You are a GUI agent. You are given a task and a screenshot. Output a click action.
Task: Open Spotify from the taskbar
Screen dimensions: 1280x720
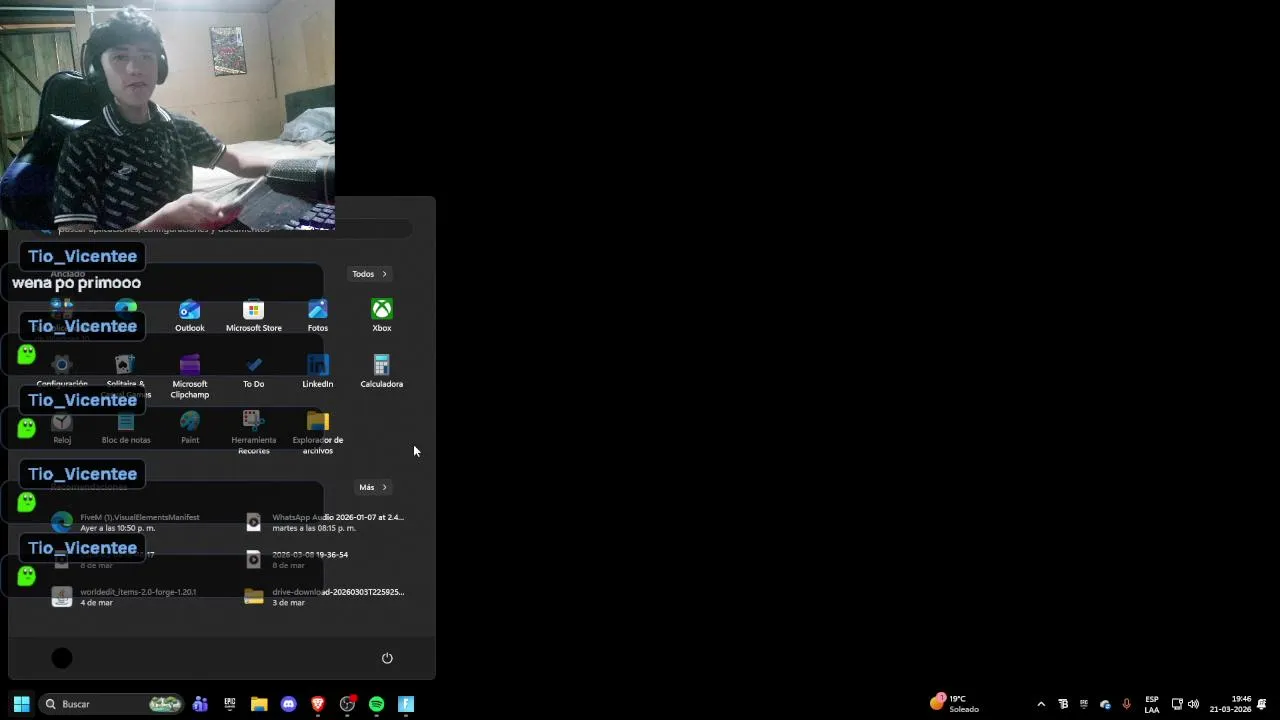pyautogui.click(x=376, y=704)
